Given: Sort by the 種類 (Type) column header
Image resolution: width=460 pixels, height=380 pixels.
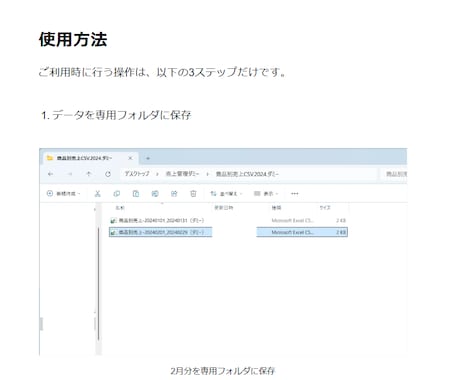Looking at the screenshot, I should click(276, 208).
